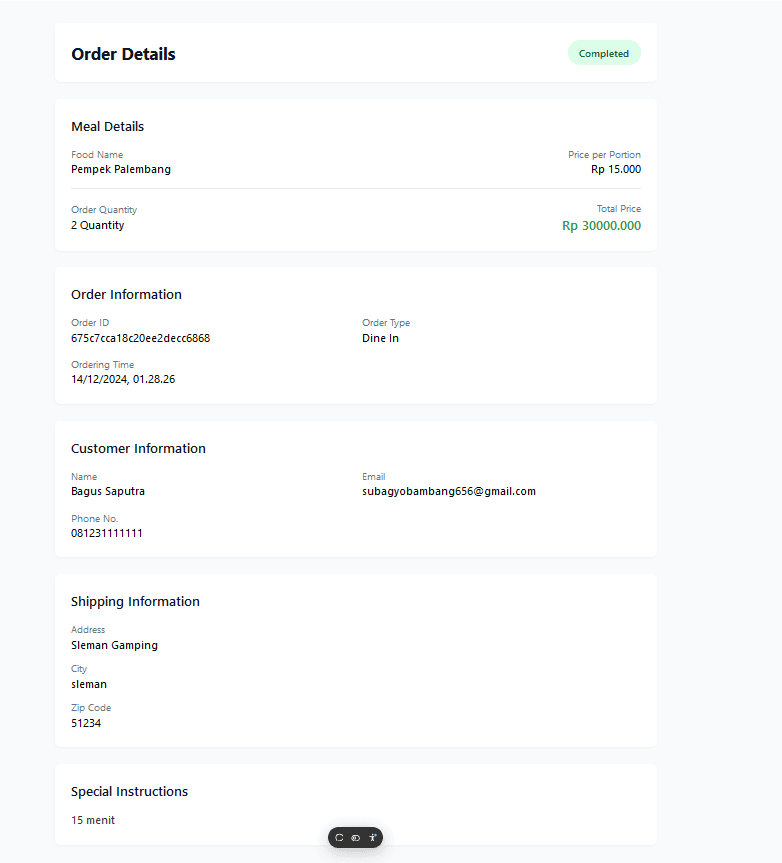Screen dimensions: 782x863
Task: Click the Completed status badge
Action: [604, 54]
